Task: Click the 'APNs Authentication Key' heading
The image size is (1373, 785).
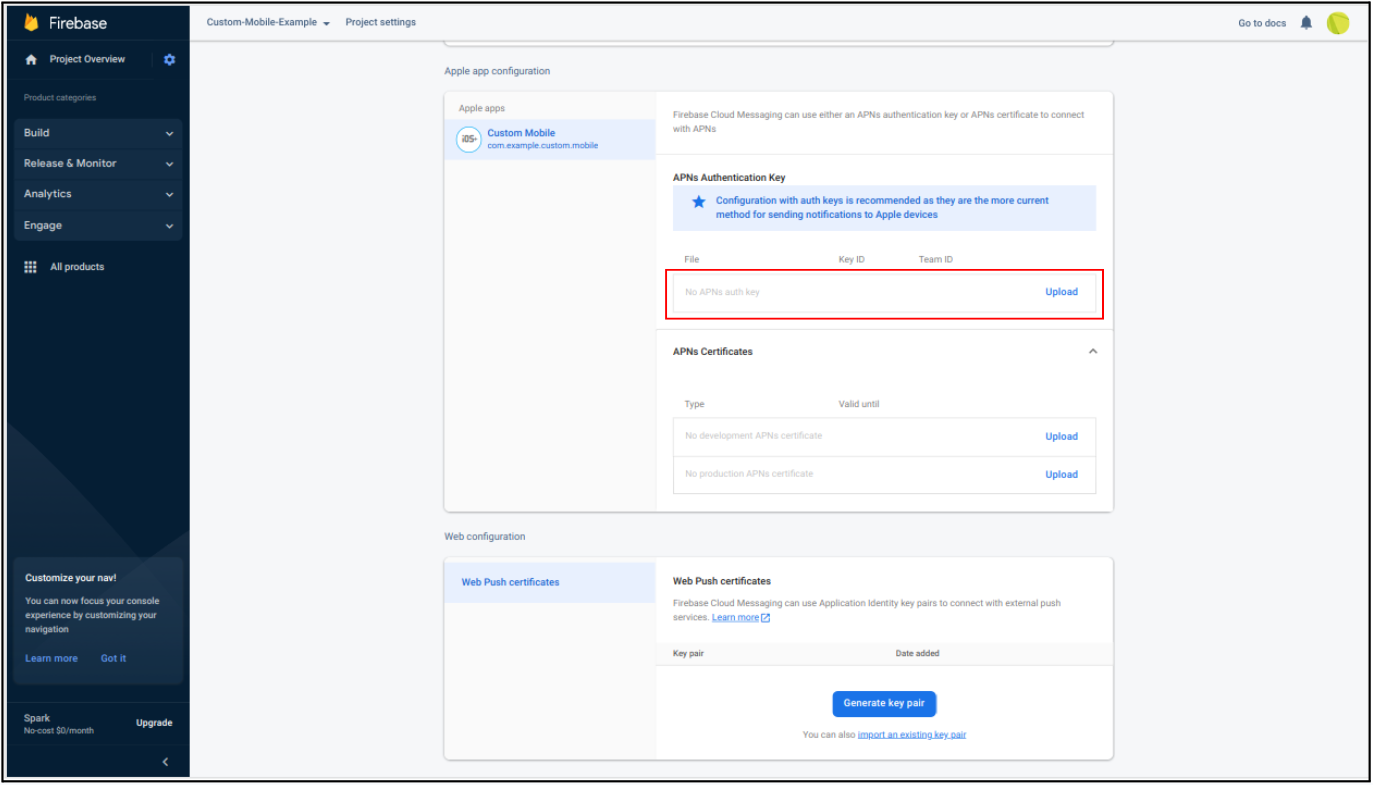Action: click(x=729, y=178)
